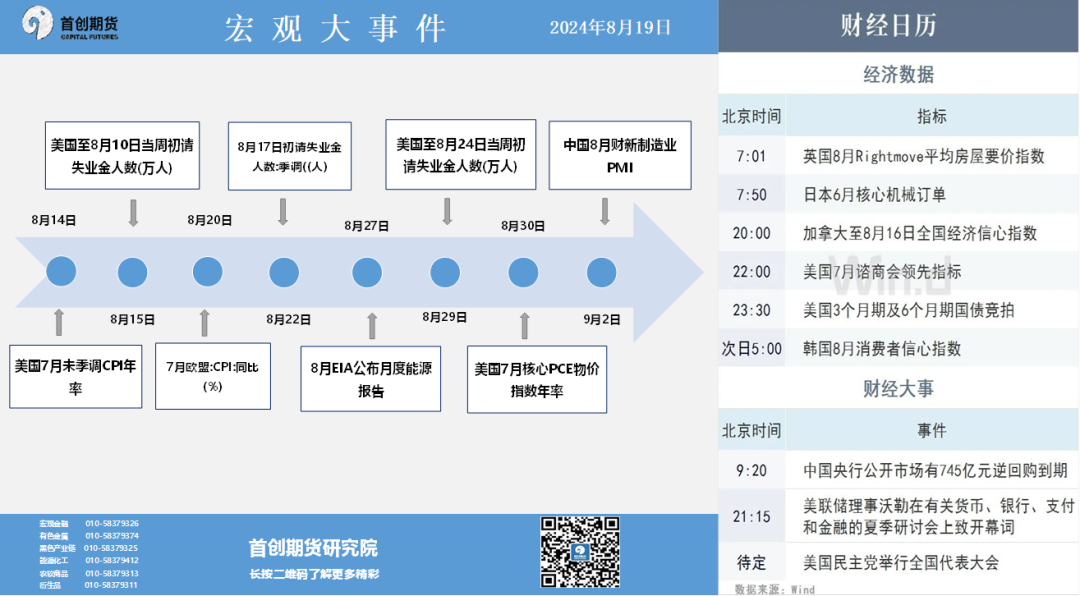Click the 首创期货 Capital Futures logo
Viewport: 1080px width, 596px height.
70,24
